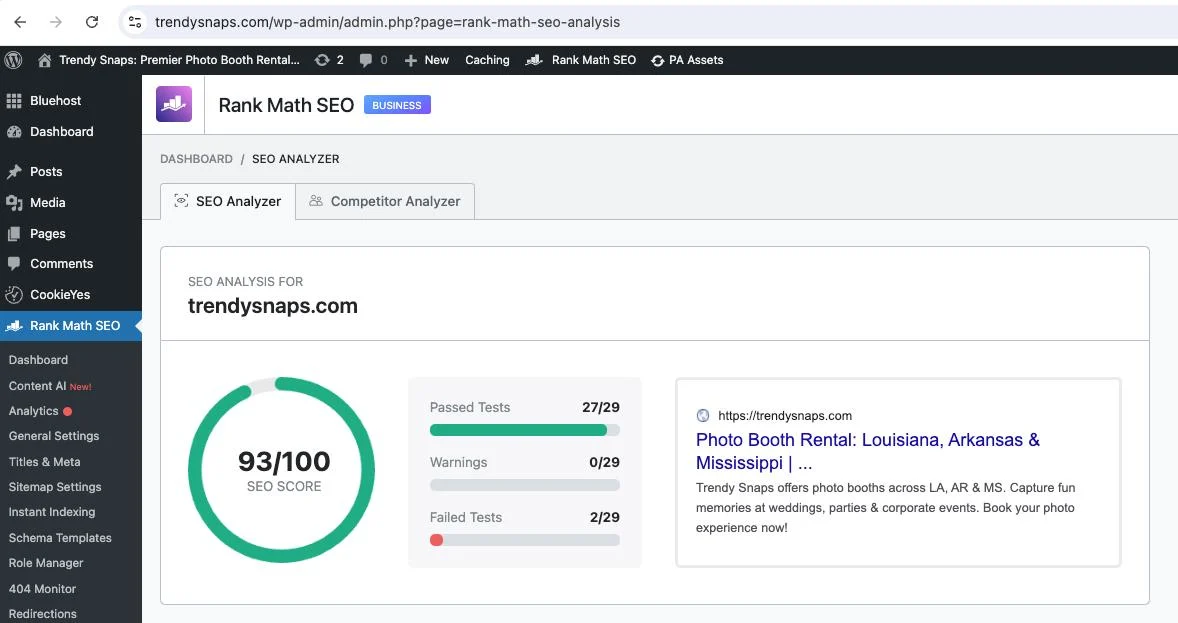Click the WordPress logo icon
Viewport: 1178px width, 623px height.
[x=13, y=60]
